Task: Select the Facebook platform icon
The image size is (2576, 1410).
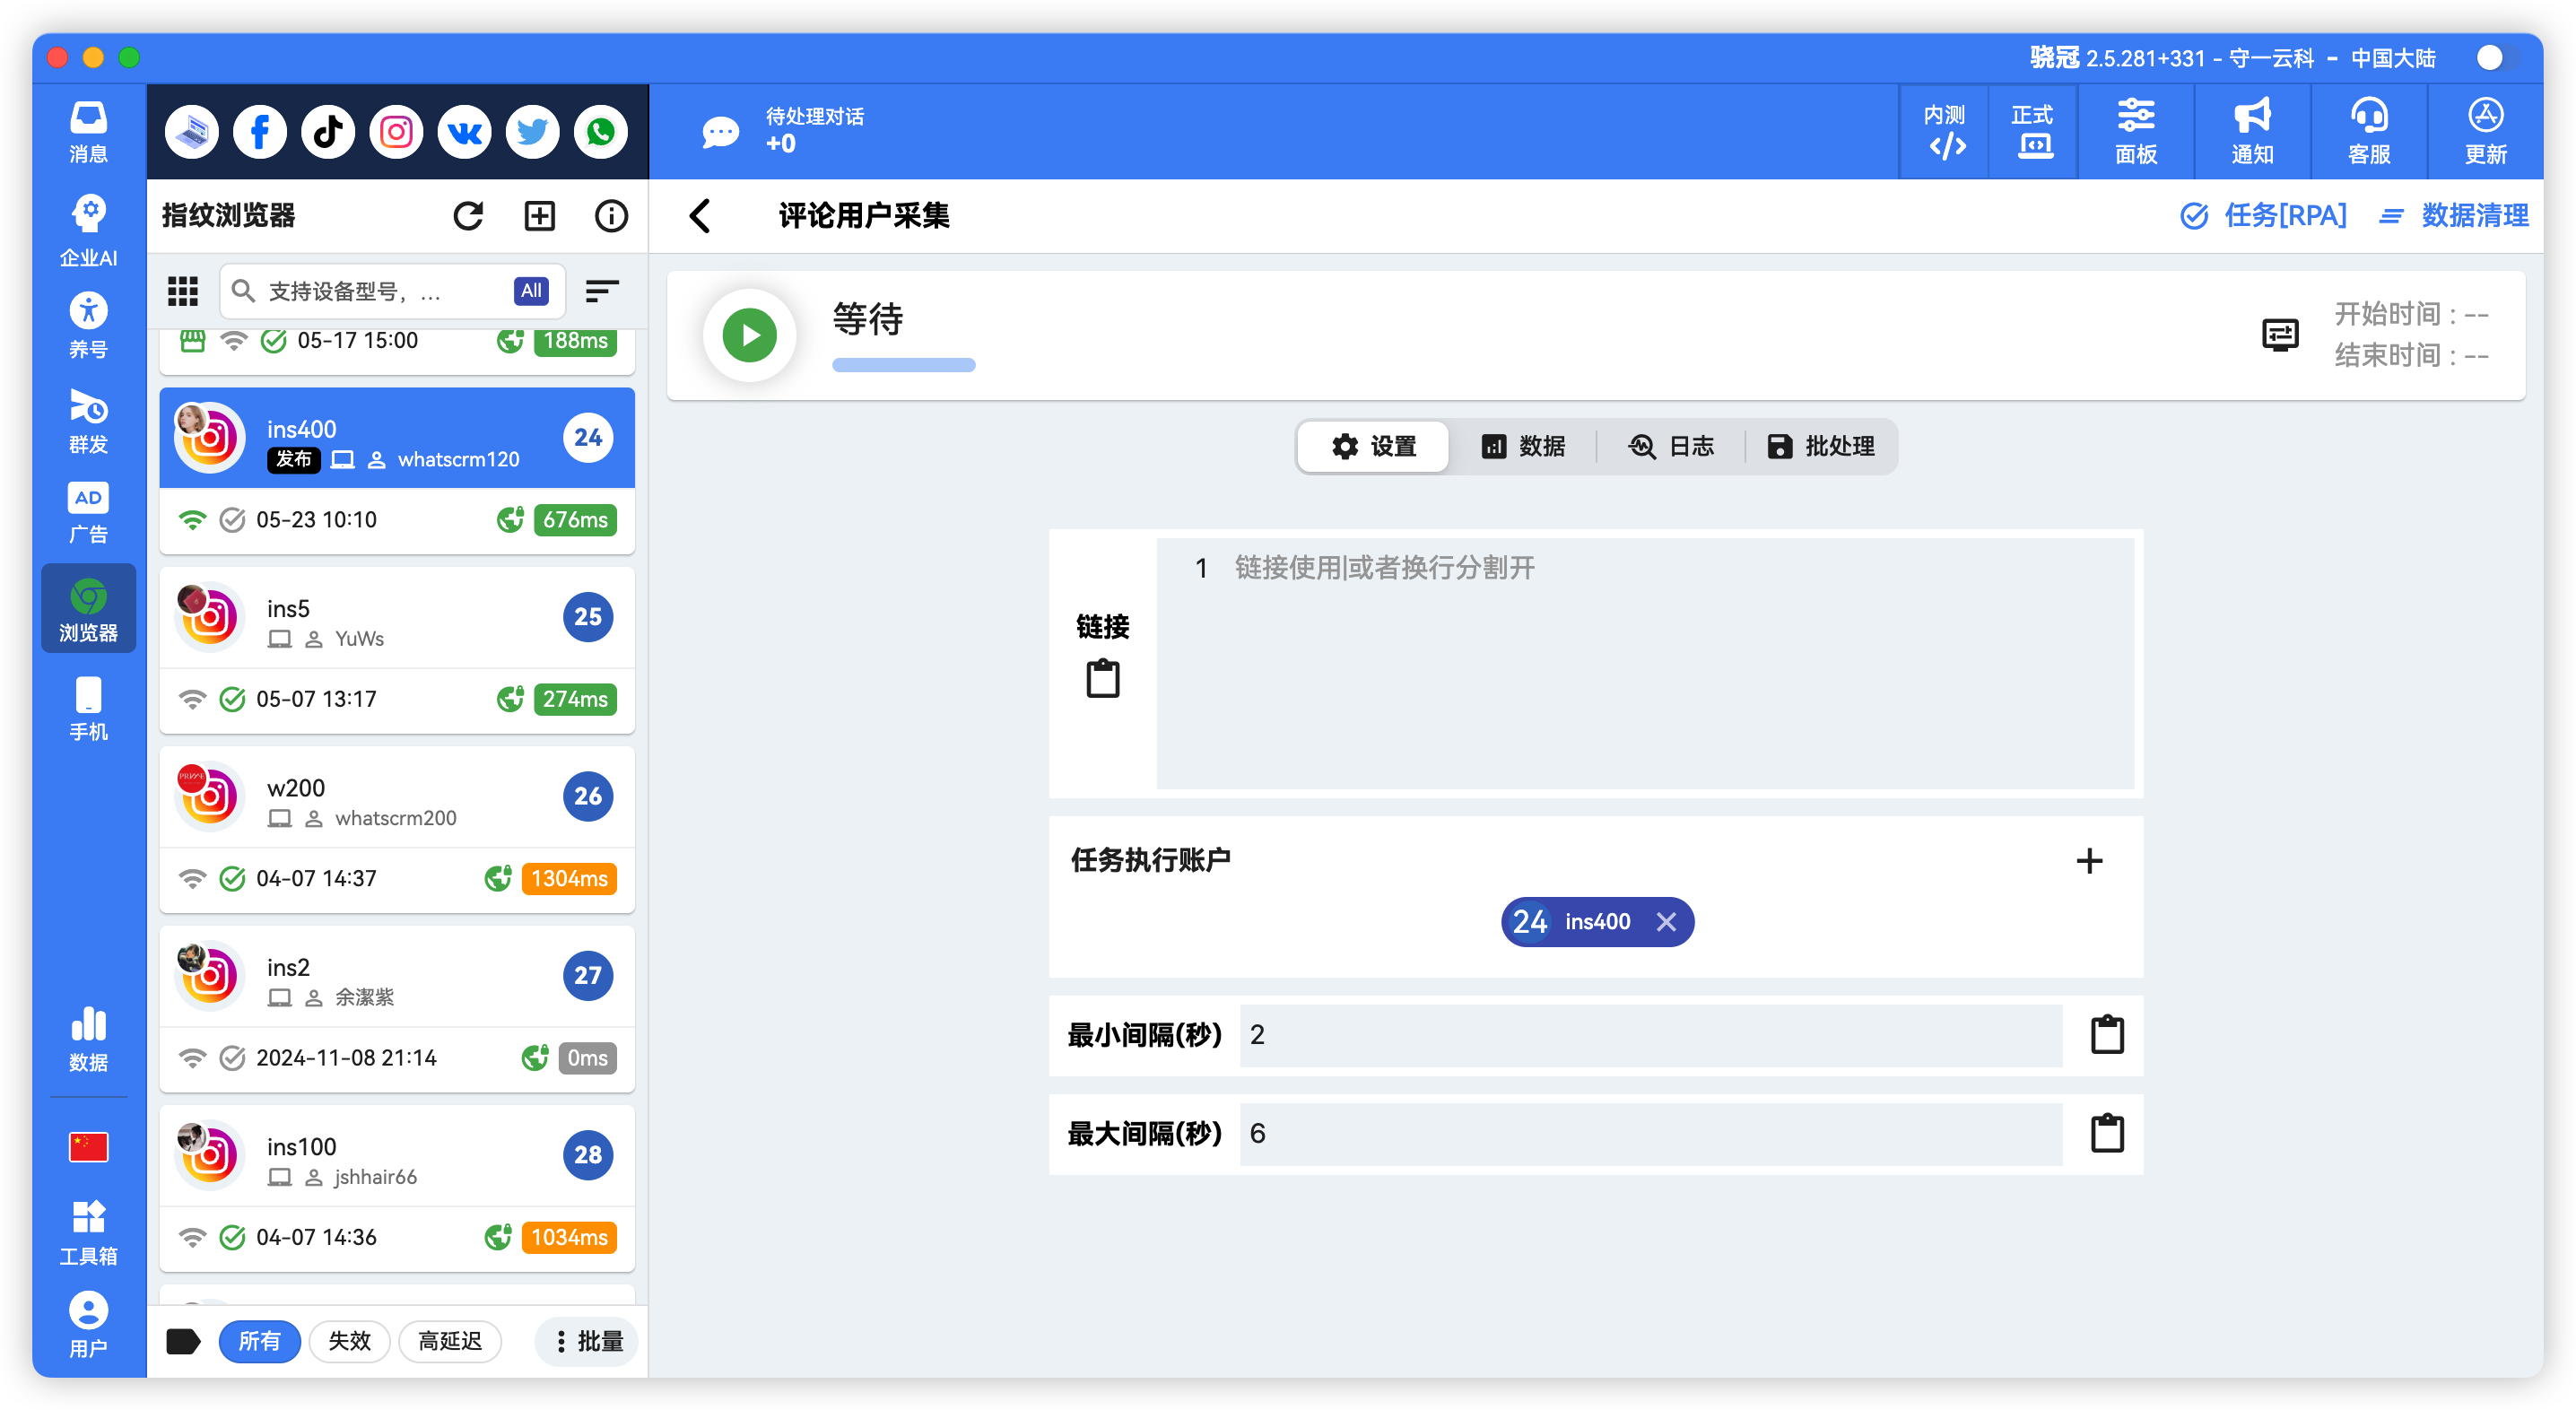Action: pyautogui.click(x=260, y=132)
